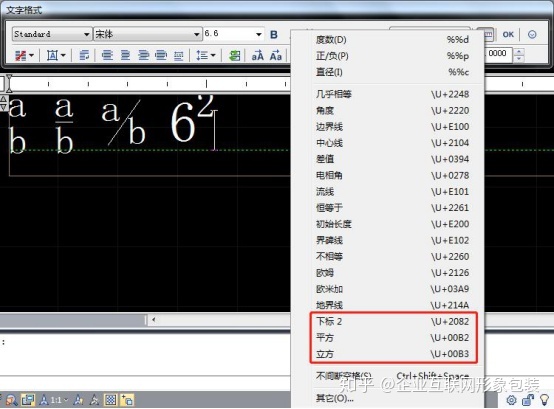554x409 pixels.
Task: Insert the 度数(D) degree symbol
Action: click(x=392, y=40)
